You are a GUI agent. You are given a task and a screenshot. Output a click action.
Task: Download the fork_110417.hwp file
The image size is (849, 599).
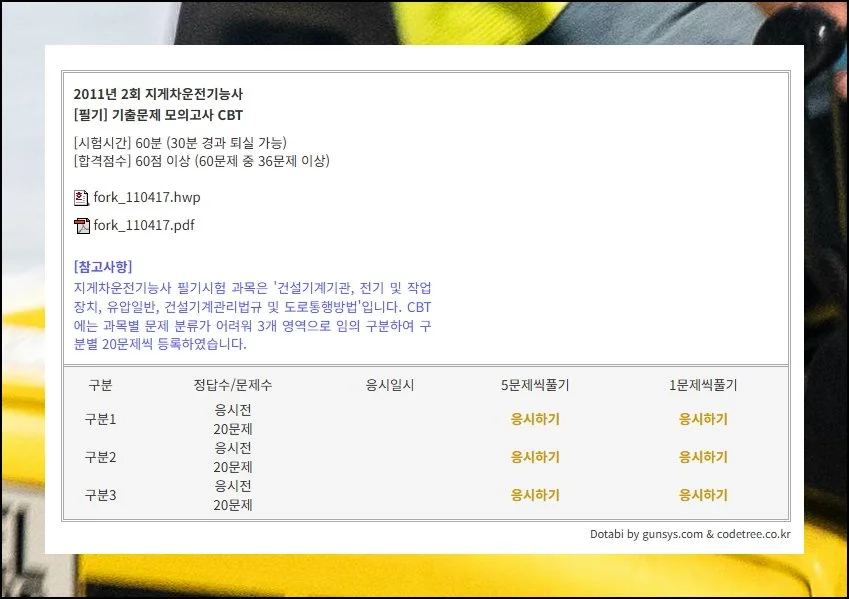[x=146, y=197]
